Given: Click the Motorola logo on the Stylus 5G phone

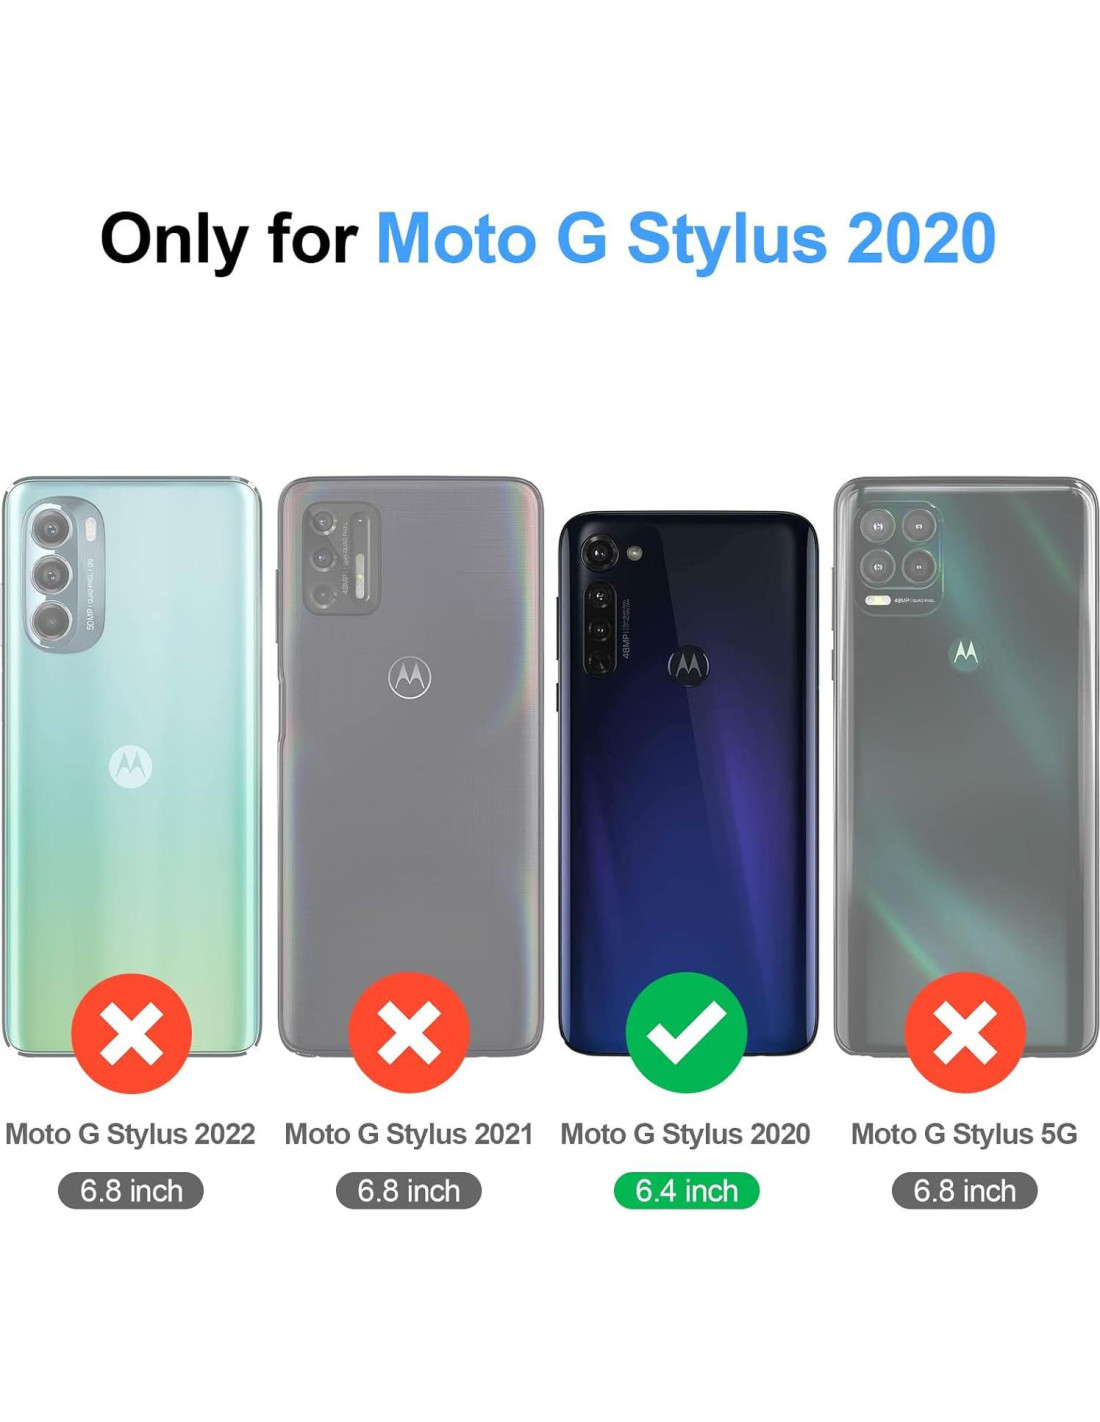Looking at the screenshot, I should (965, 653).
